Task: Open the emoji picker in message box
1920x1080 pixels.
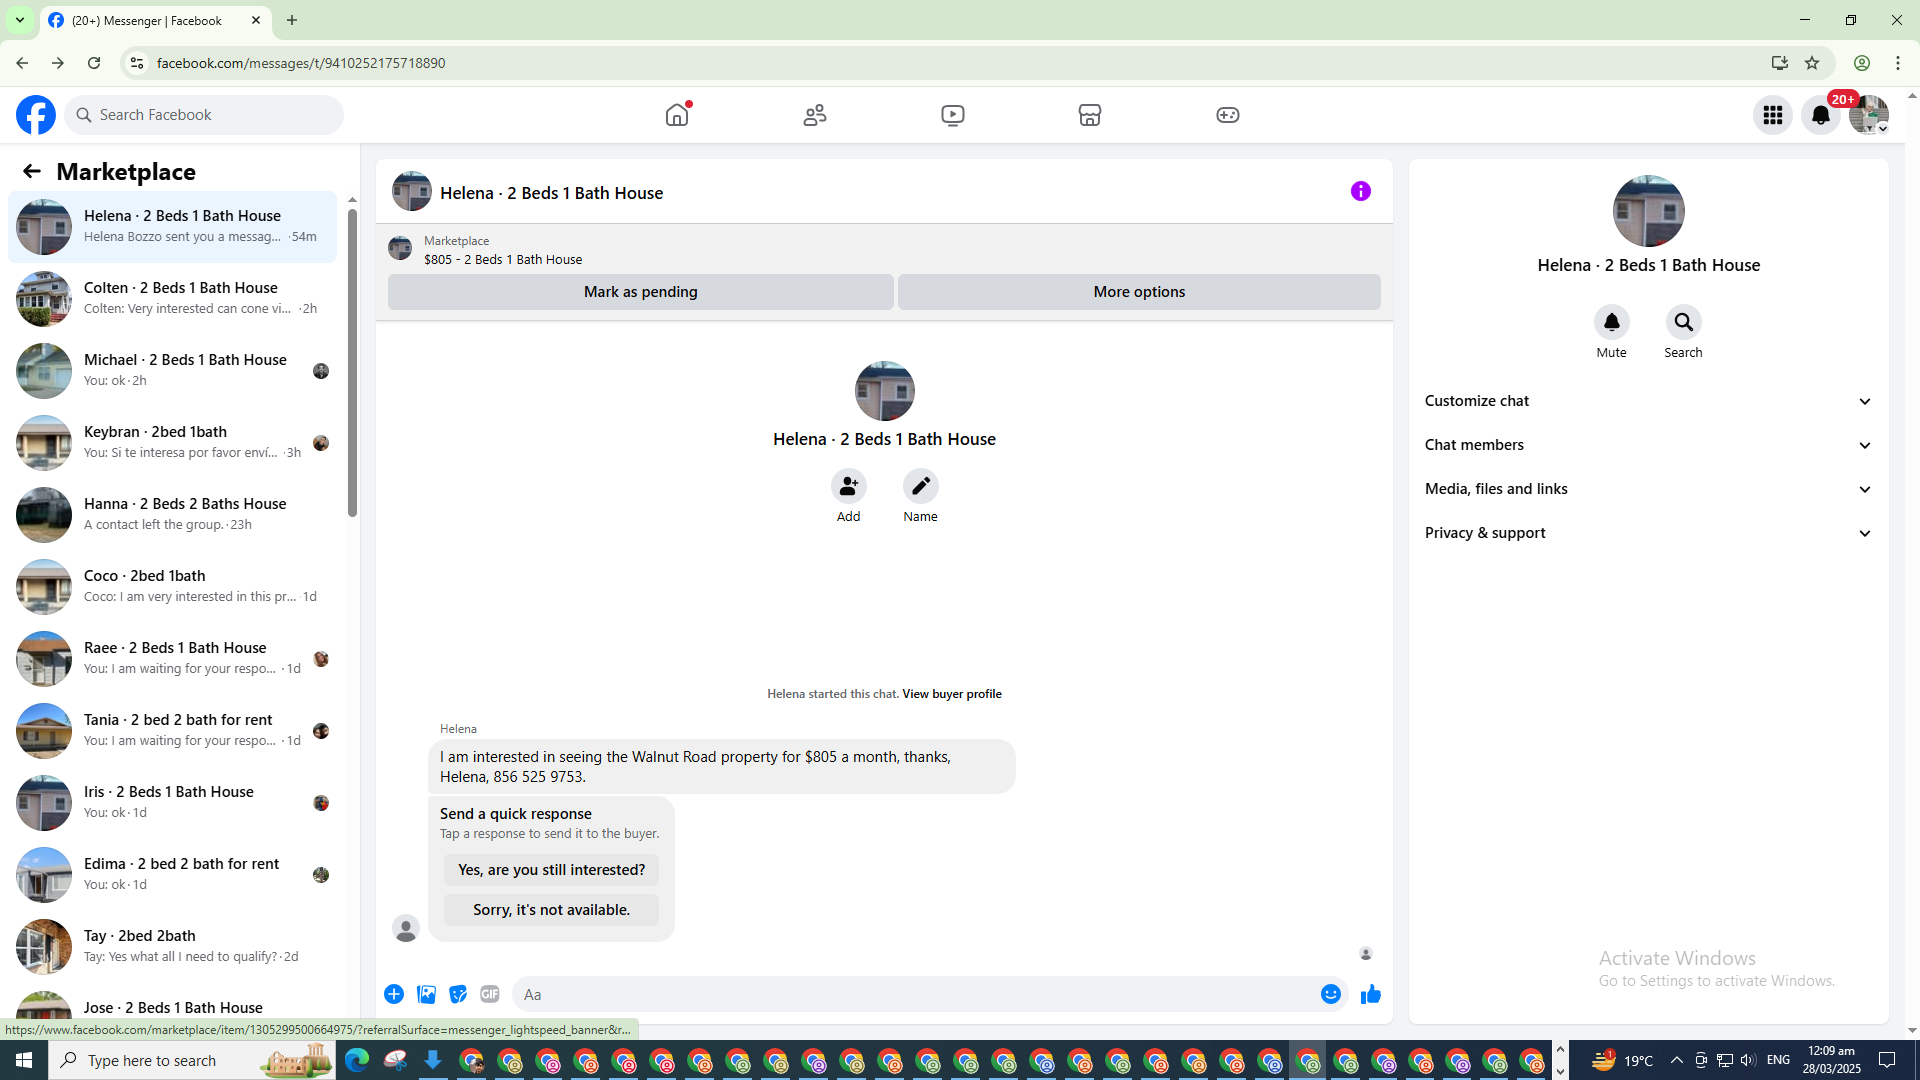Action: [1331, 994]
